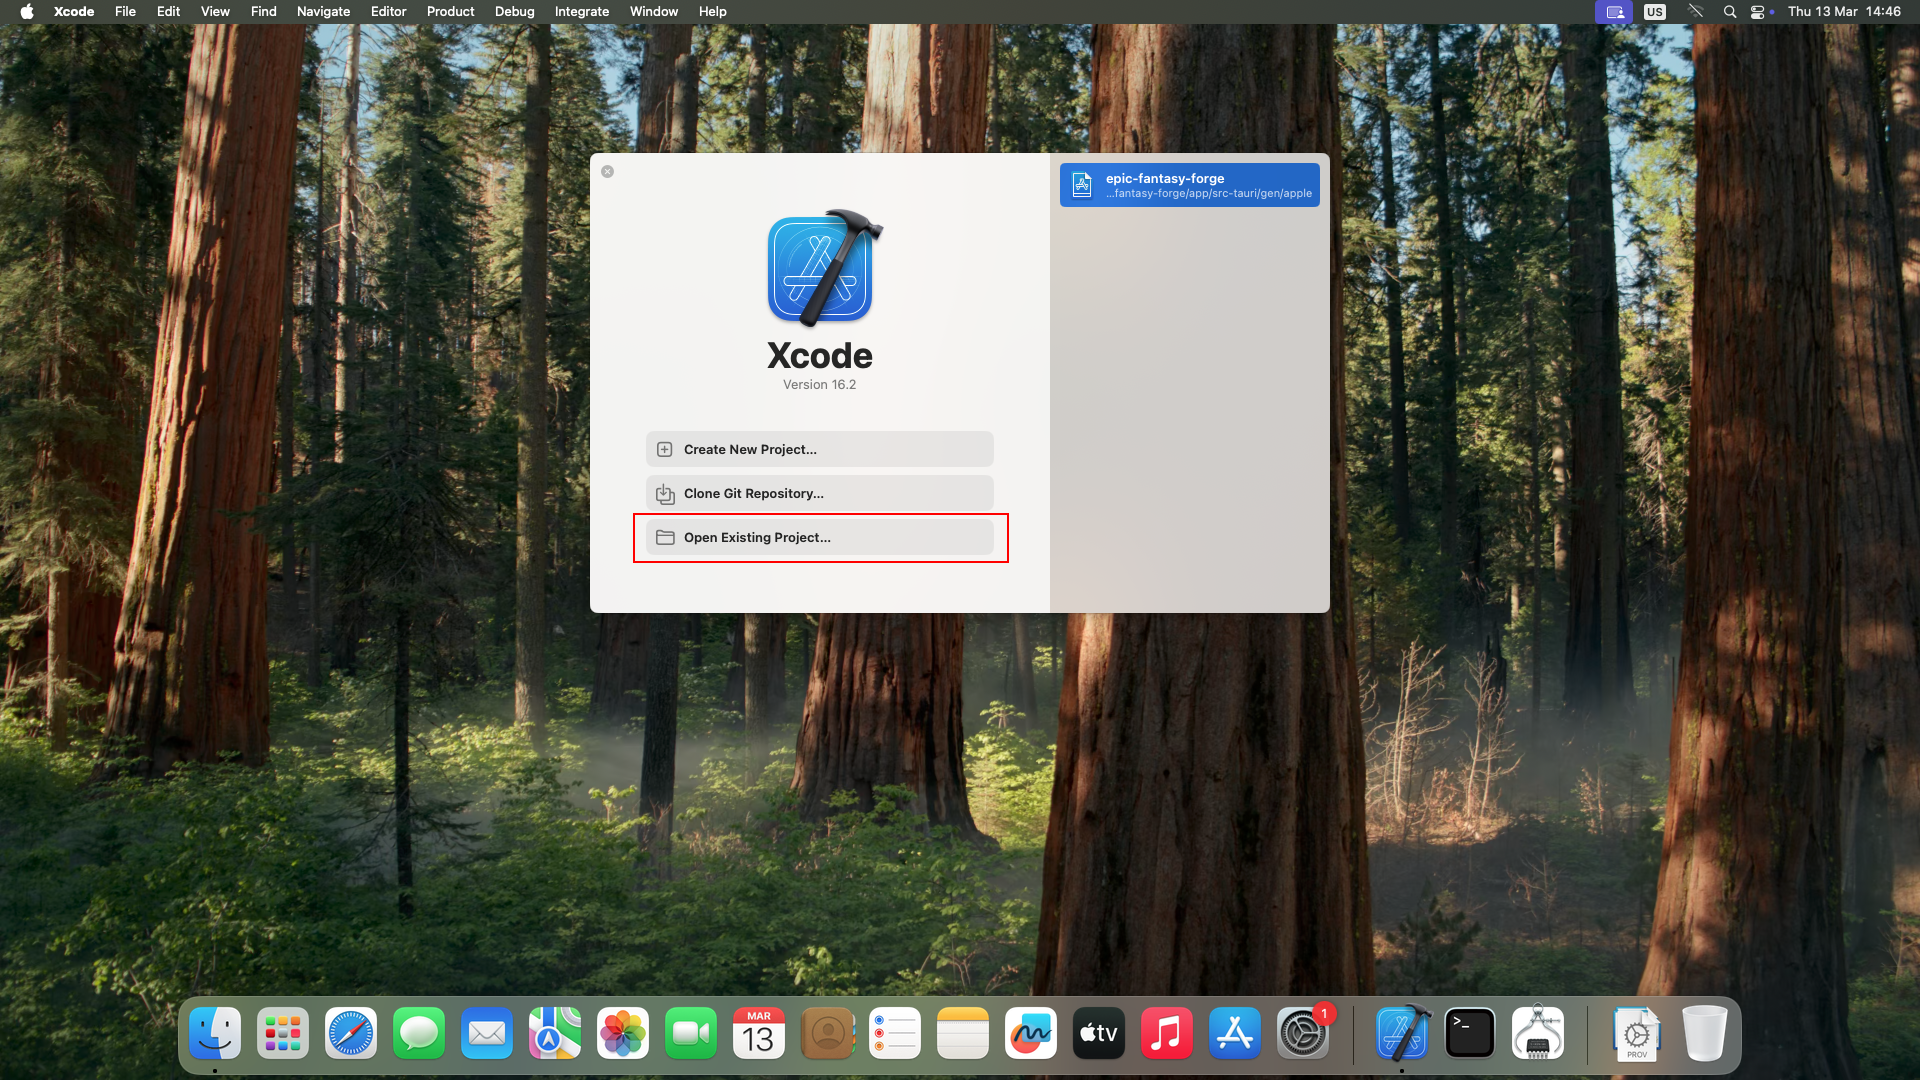
Task: Open App Store from the Dock
Action: 1235,1033
